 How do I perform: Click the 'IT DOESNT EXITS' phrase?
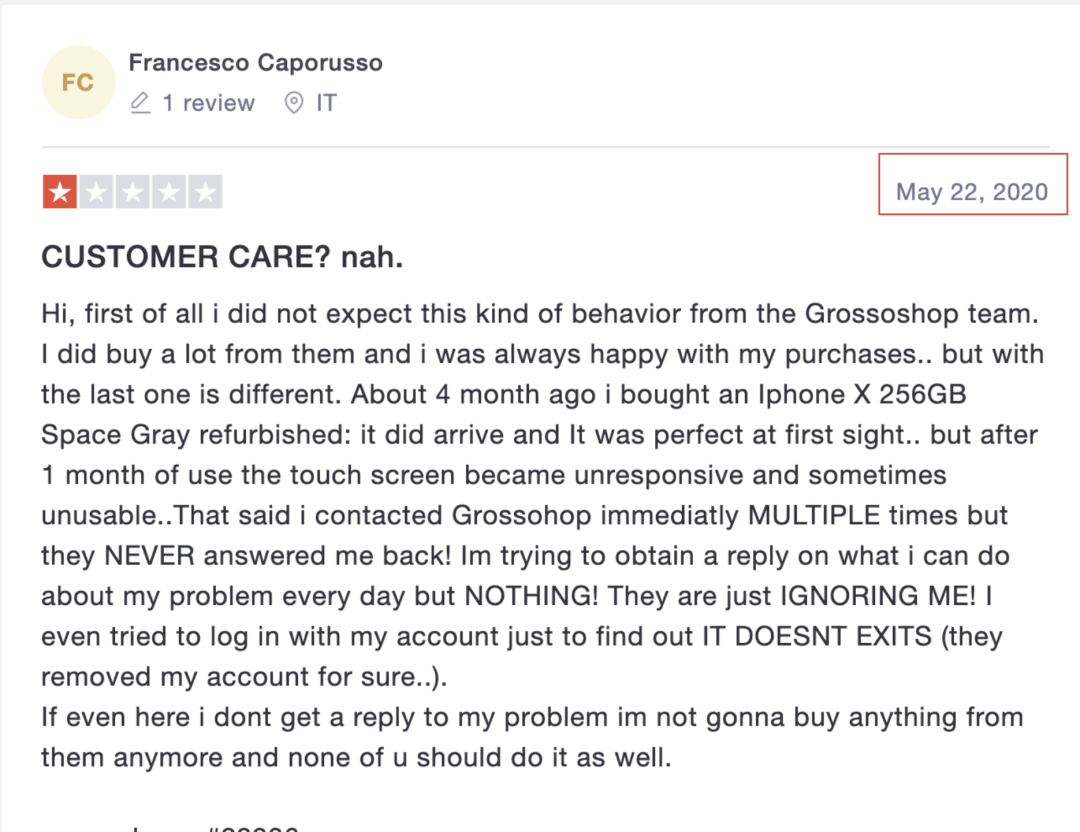click(x=817, y=636)
